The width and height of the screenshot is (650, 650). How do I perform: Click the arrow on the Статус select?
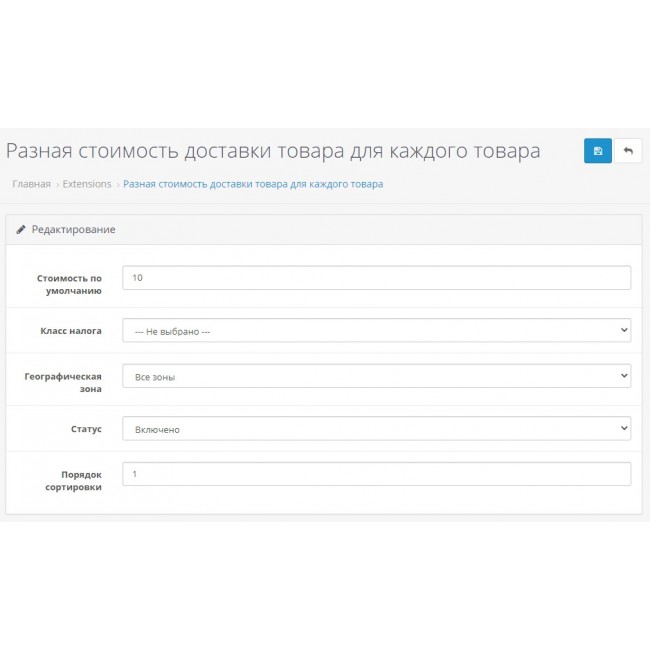pyautogui.click(x=624, y=428)
